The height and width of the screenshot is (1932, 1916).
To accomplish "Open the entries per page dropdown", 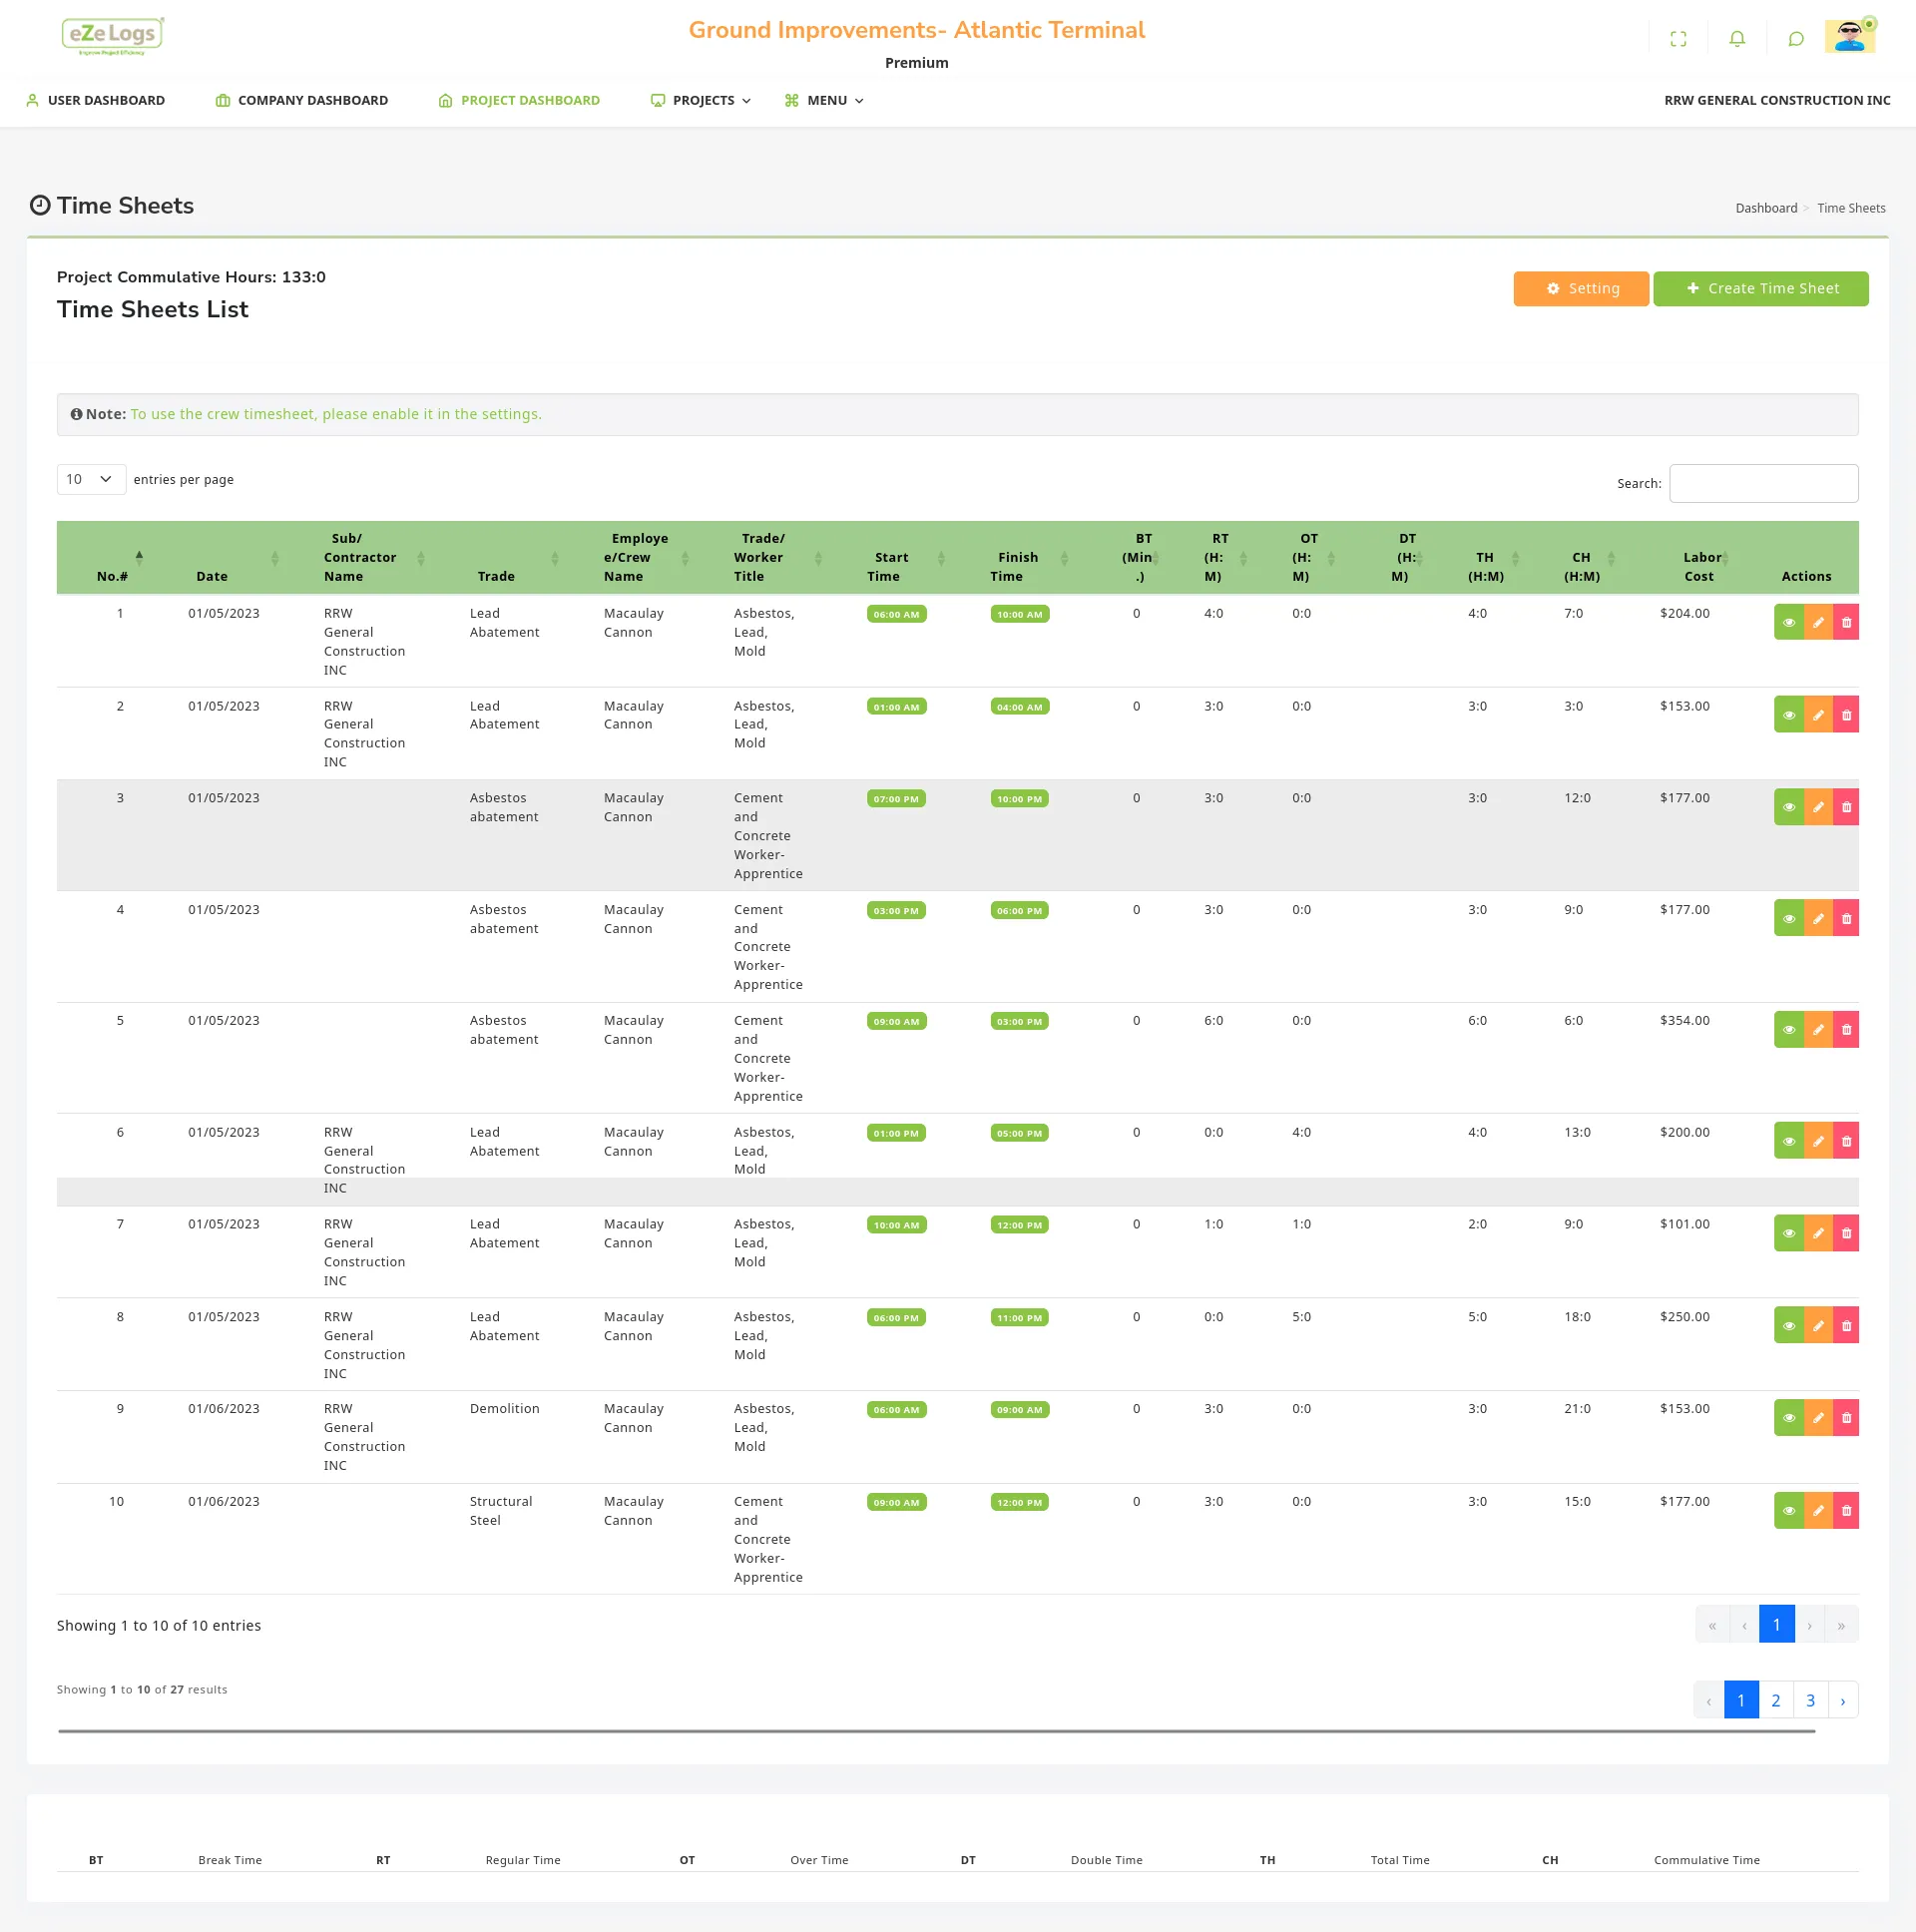I will (90, 479).
